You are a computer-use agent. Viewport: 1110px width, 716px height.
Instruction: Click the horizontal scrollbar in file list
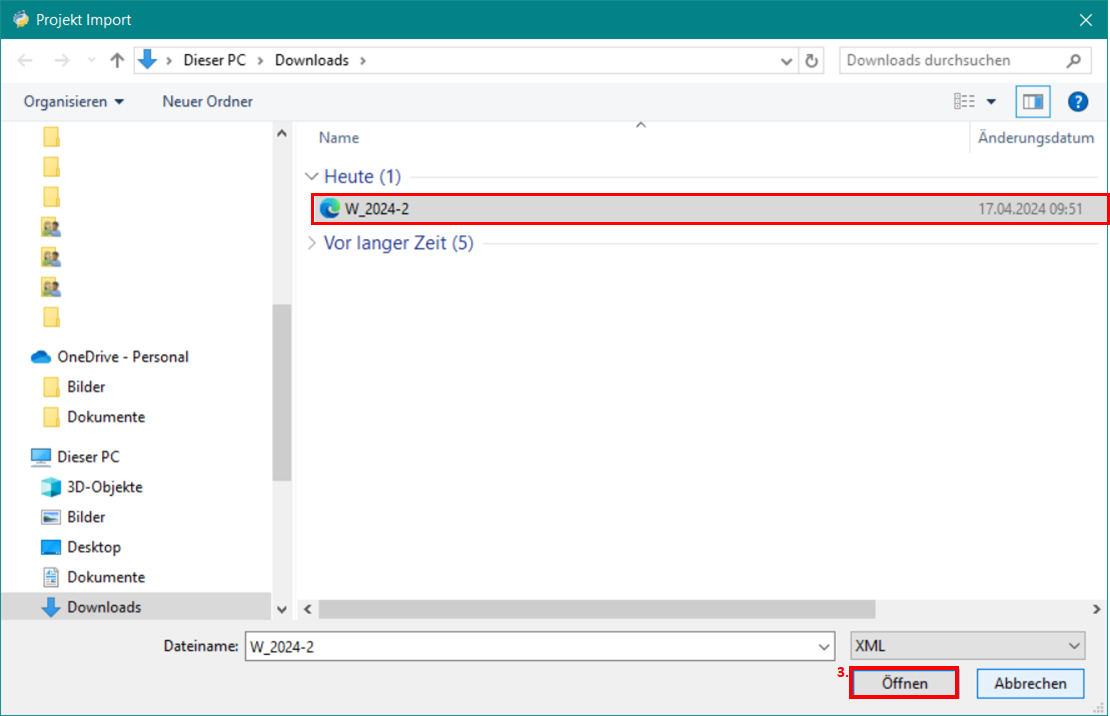pos(596,609)
